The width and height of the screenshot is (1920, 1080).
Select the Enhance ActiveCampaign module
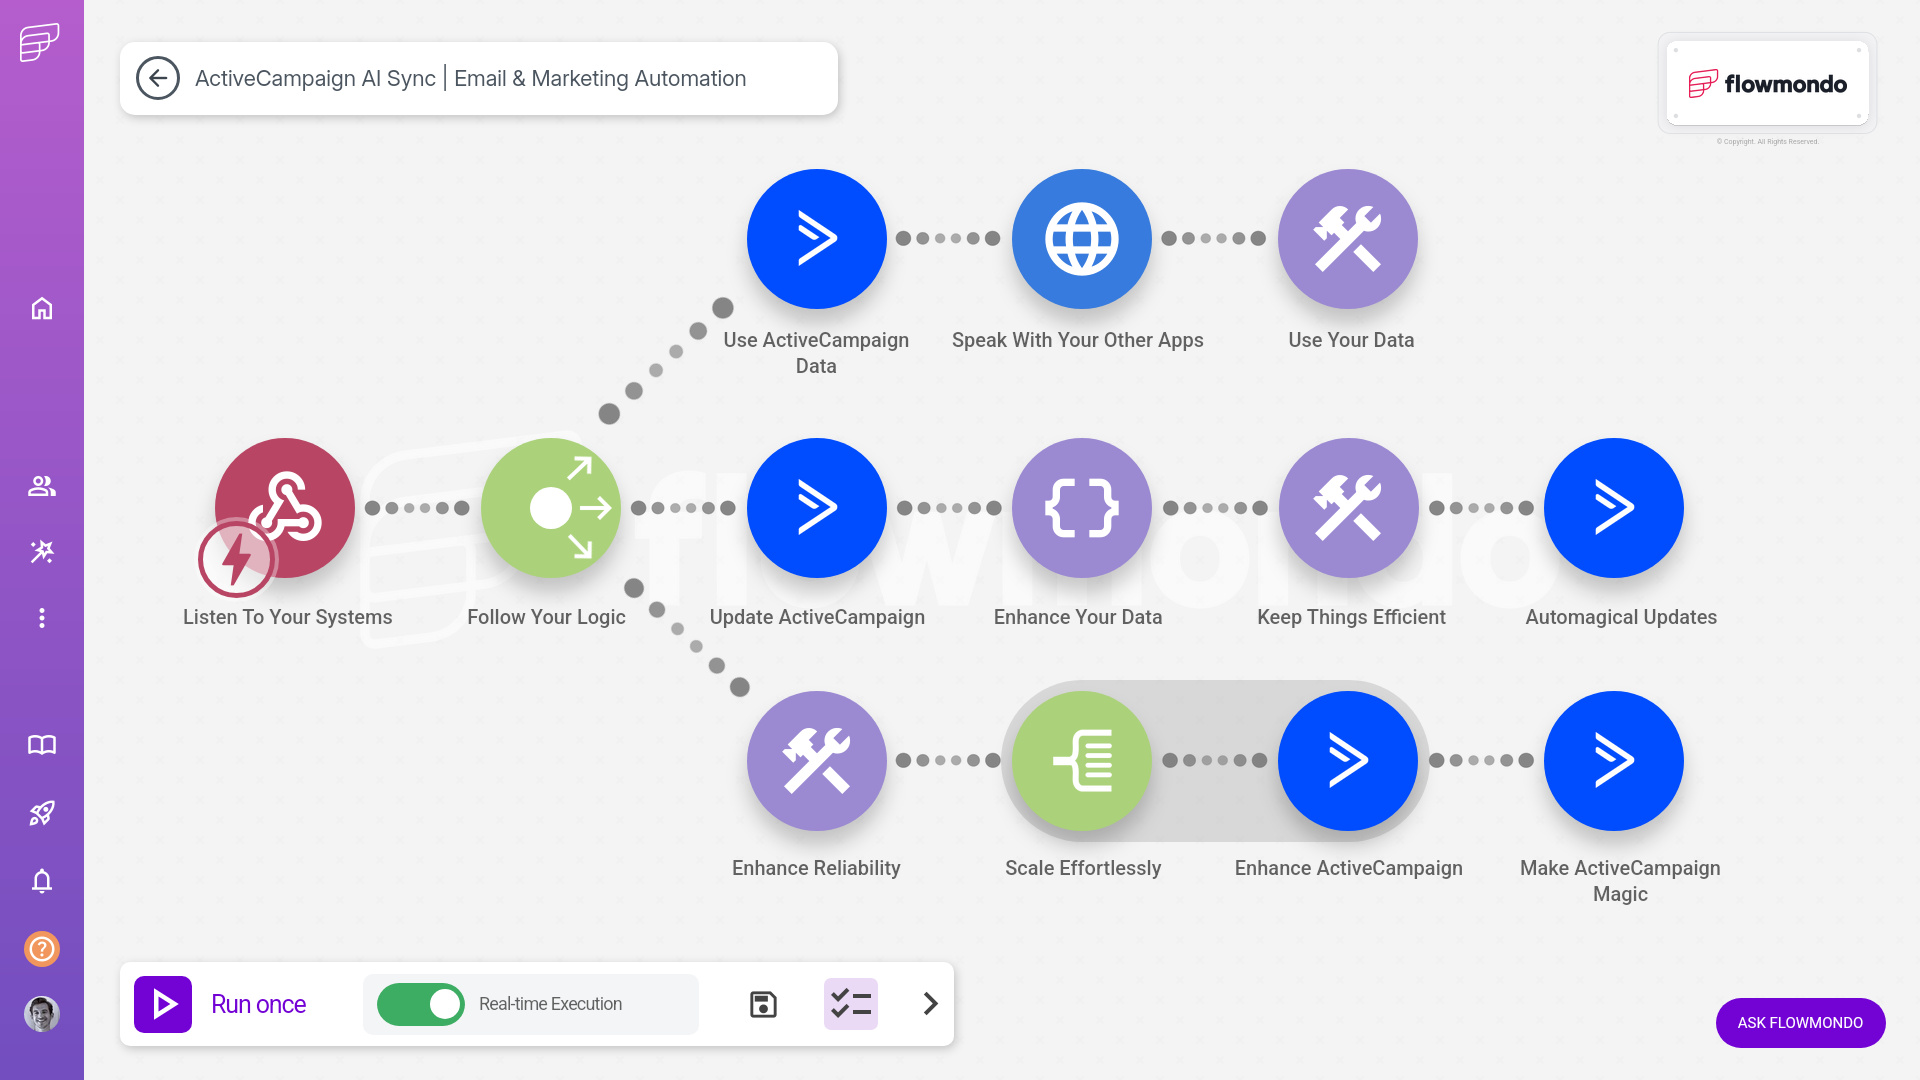coord(1348,761)
